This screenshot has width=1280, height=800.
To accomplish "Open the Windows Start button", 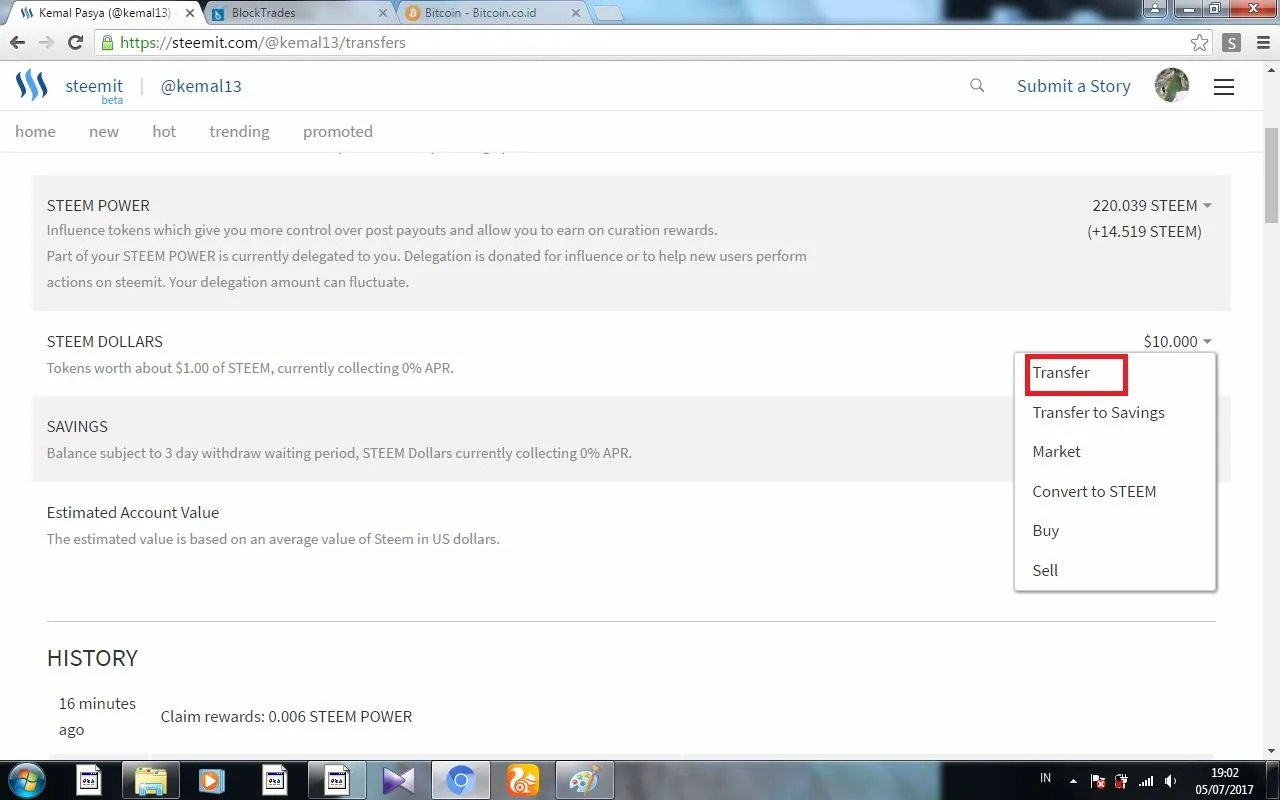I will coord(26,780).
